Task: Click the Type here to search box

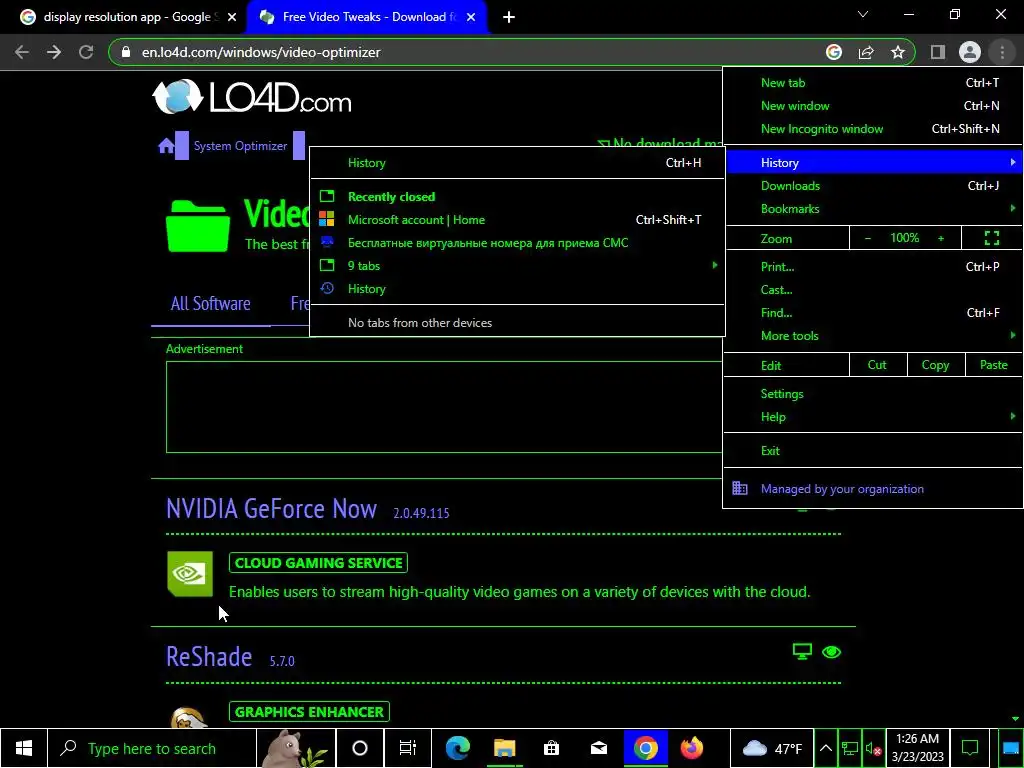Action: (153, 748)
